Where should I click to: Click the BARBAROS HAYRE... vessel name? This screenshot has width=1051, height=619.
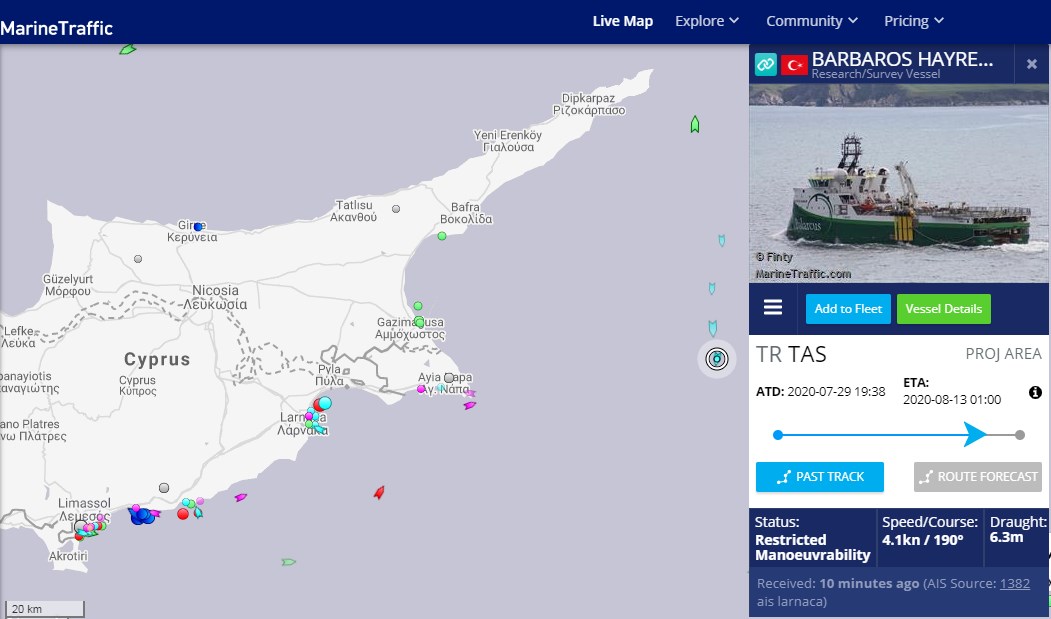902,59
